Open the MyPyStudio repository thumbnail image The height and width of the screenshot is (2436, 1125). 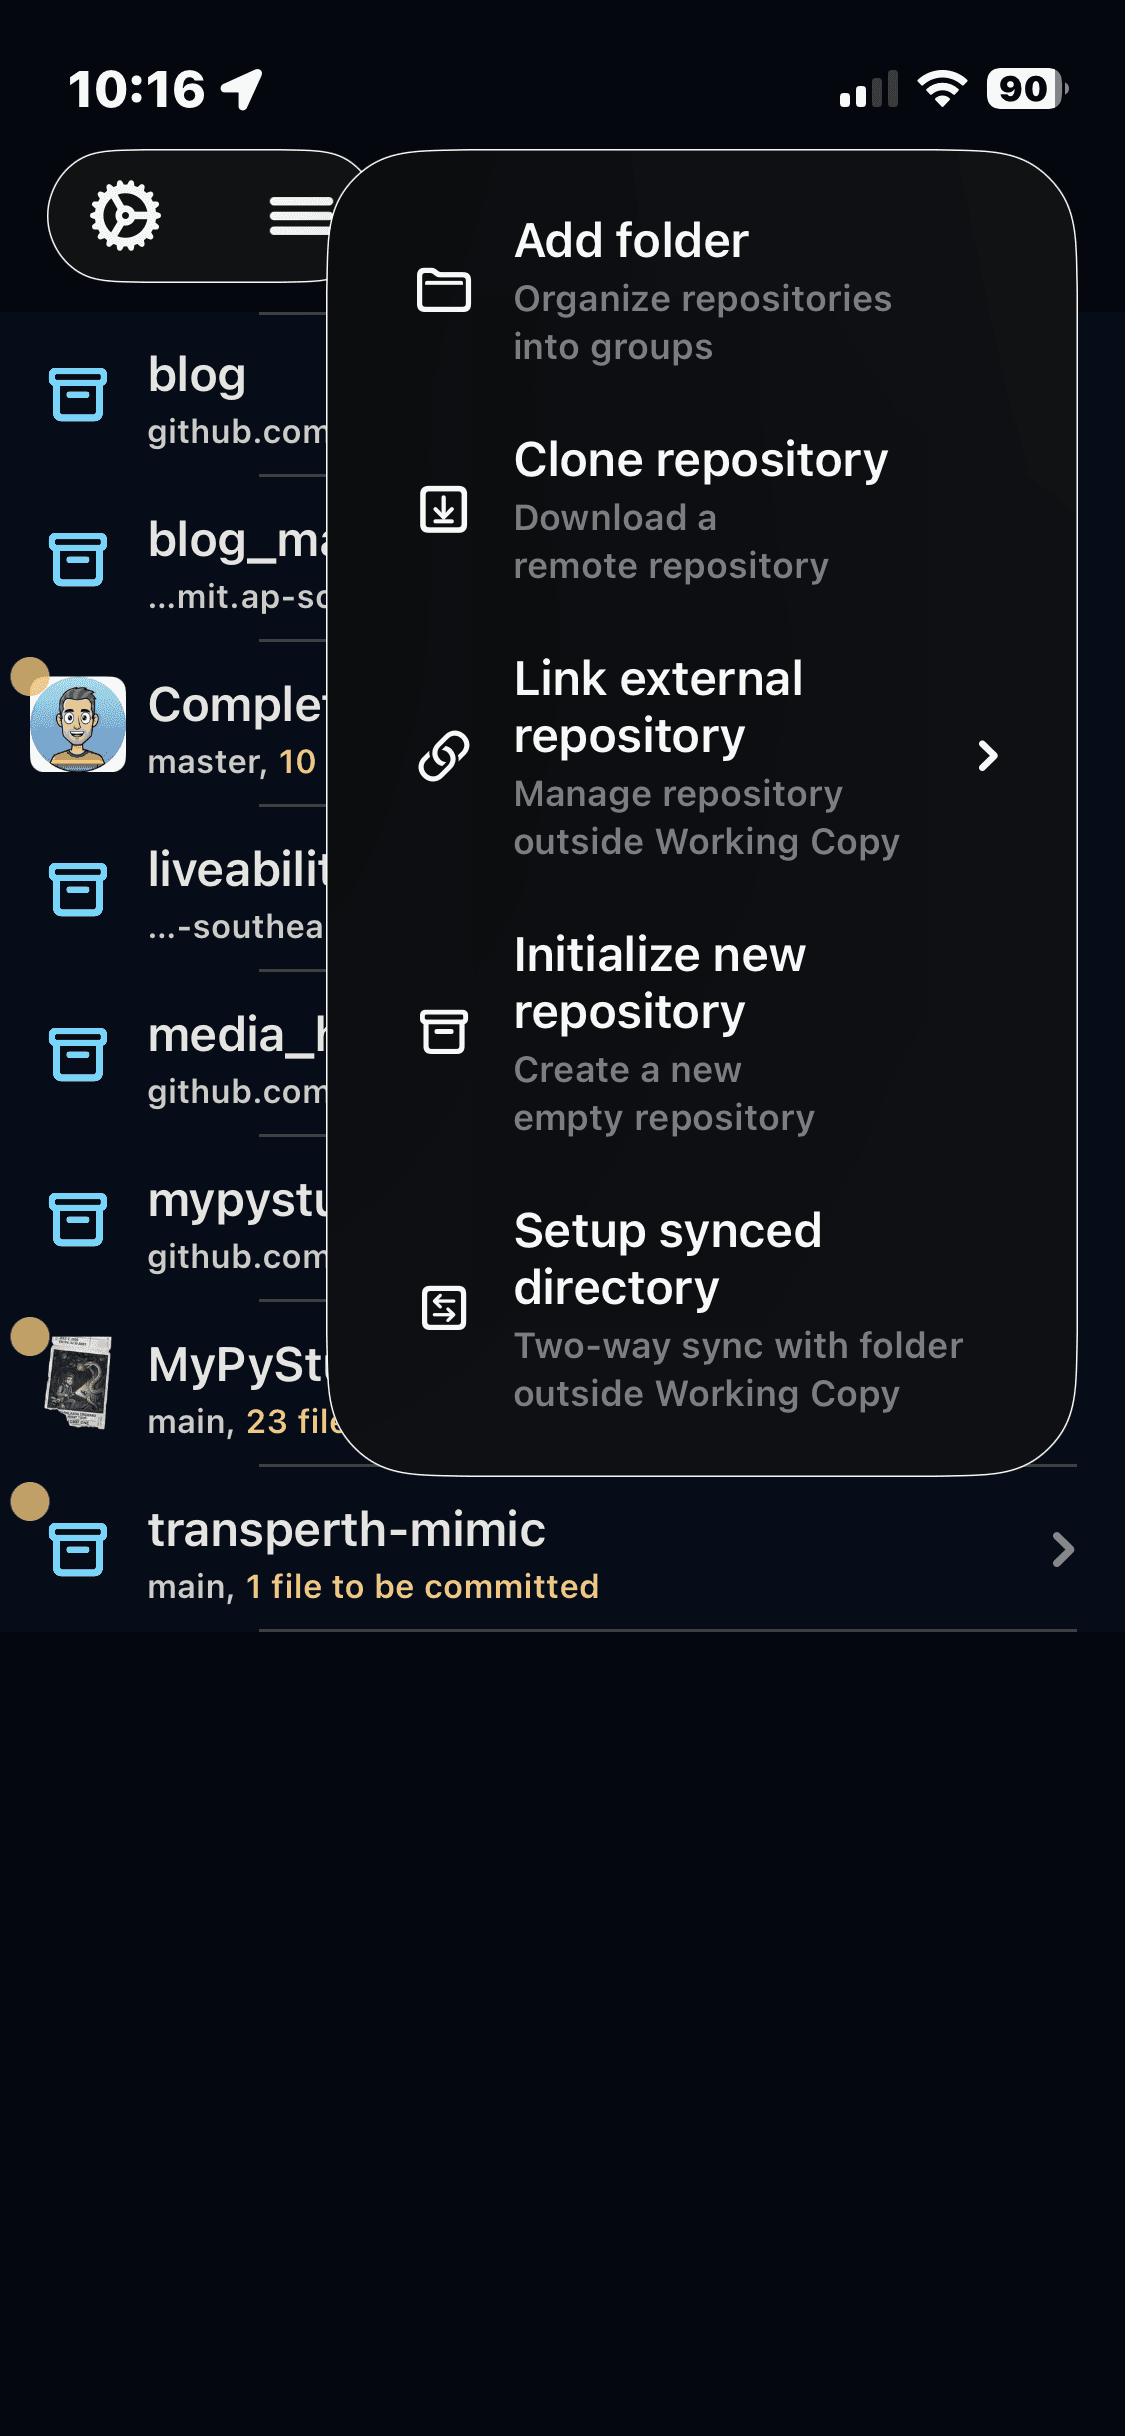[78, 1384]
